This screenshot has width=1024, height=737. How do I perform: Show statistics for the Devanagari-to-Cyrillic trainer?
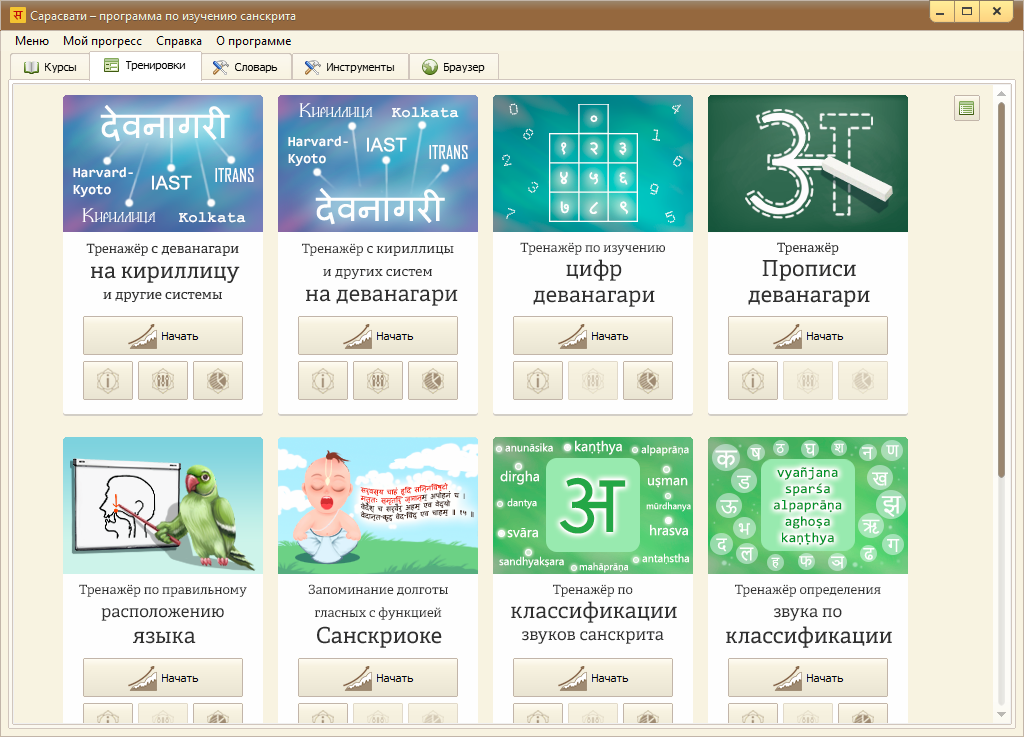(x=218, y=381)
